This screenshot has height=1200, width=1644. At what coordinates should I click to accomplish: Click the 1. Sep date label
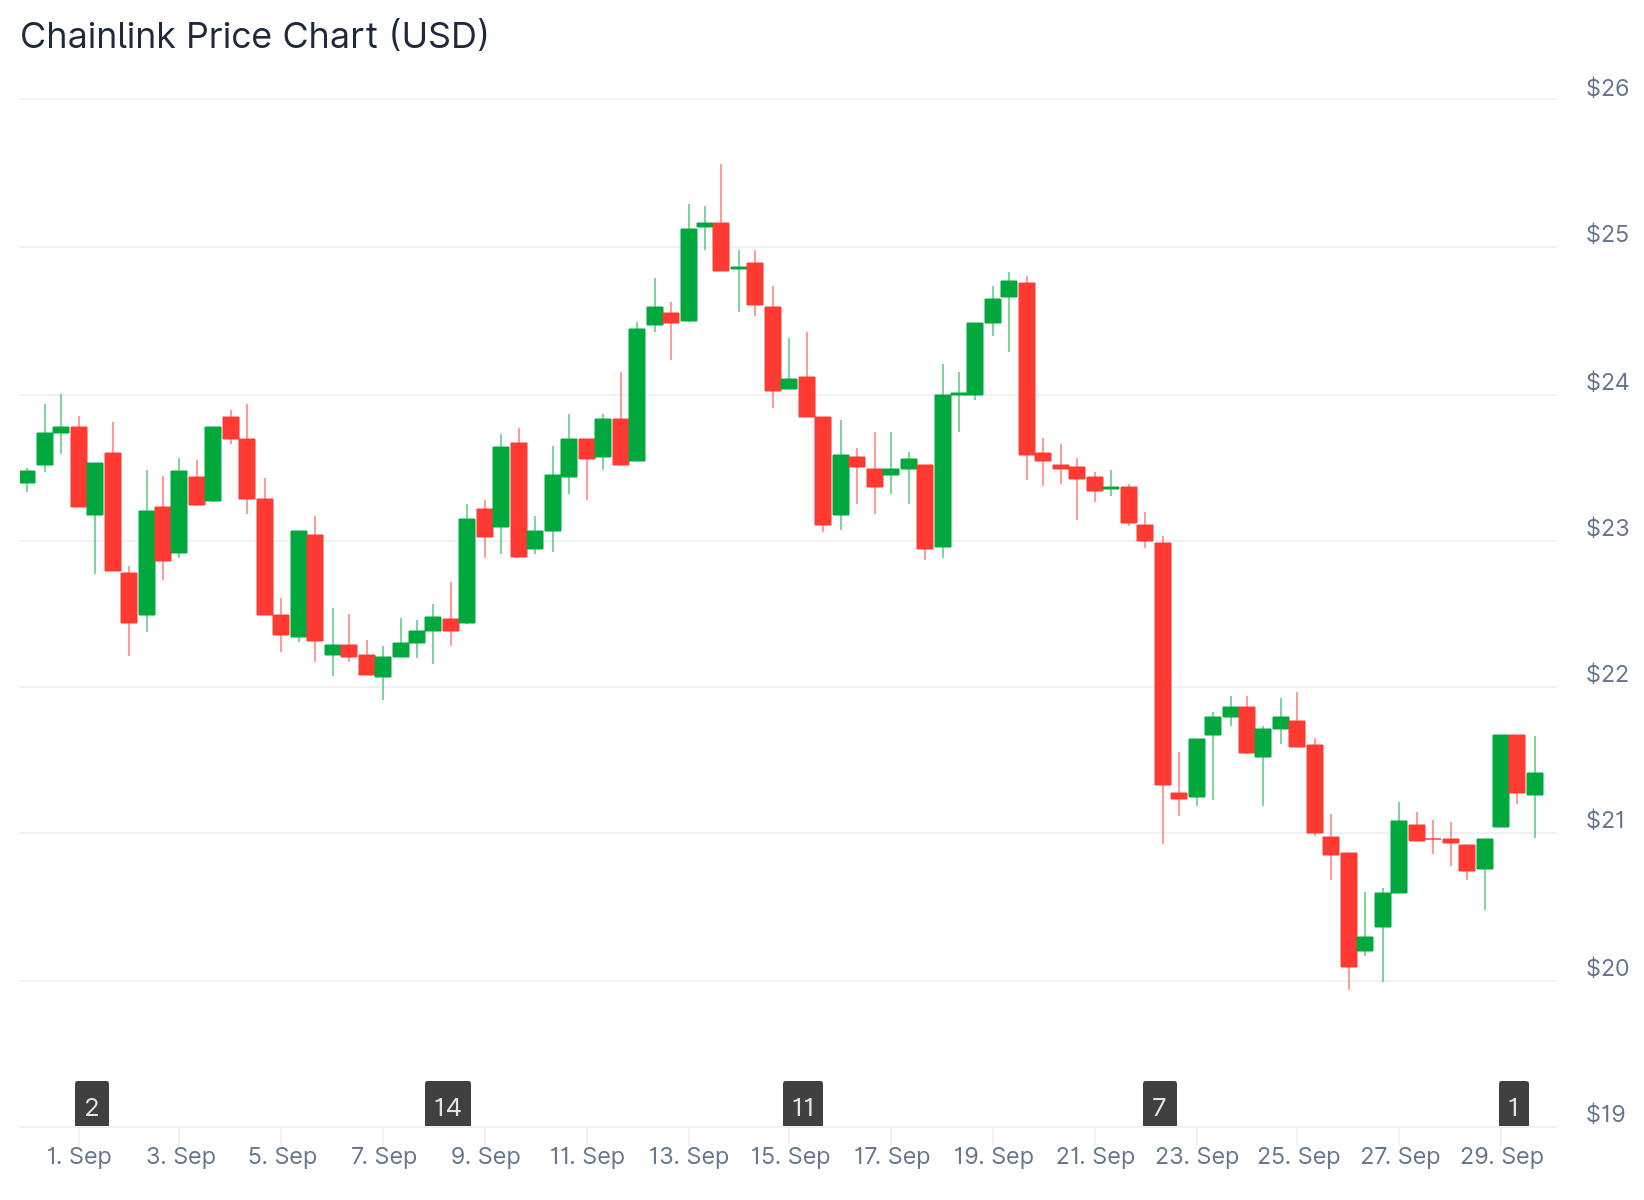coord(79,1156)
